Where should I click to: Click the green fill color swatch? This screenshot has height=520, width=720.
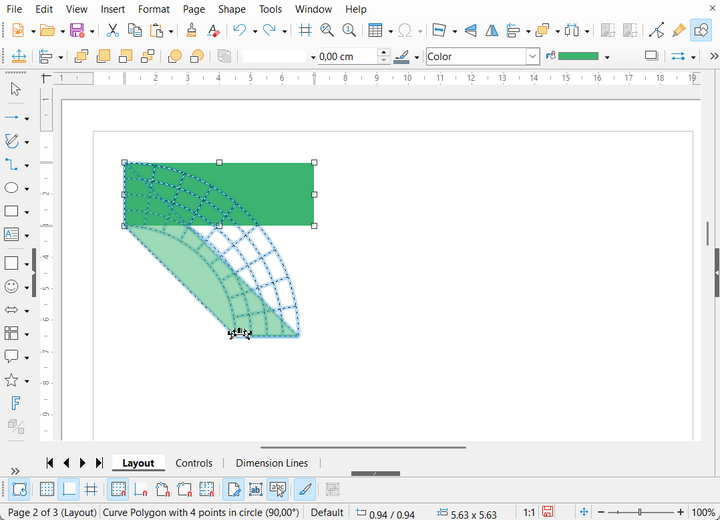579,57
